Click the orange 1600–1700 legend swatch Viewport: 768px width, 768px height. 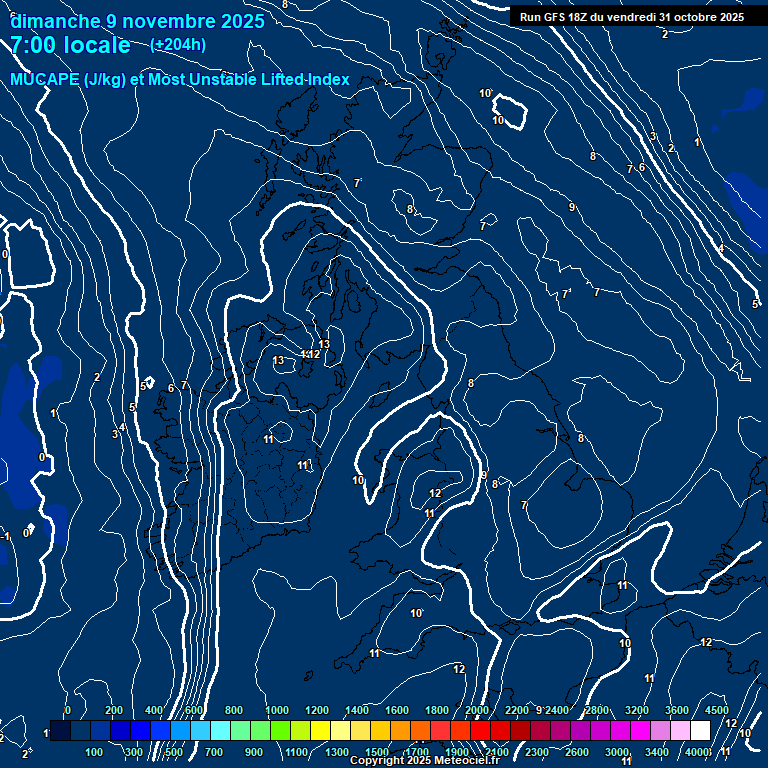point(401,730)
